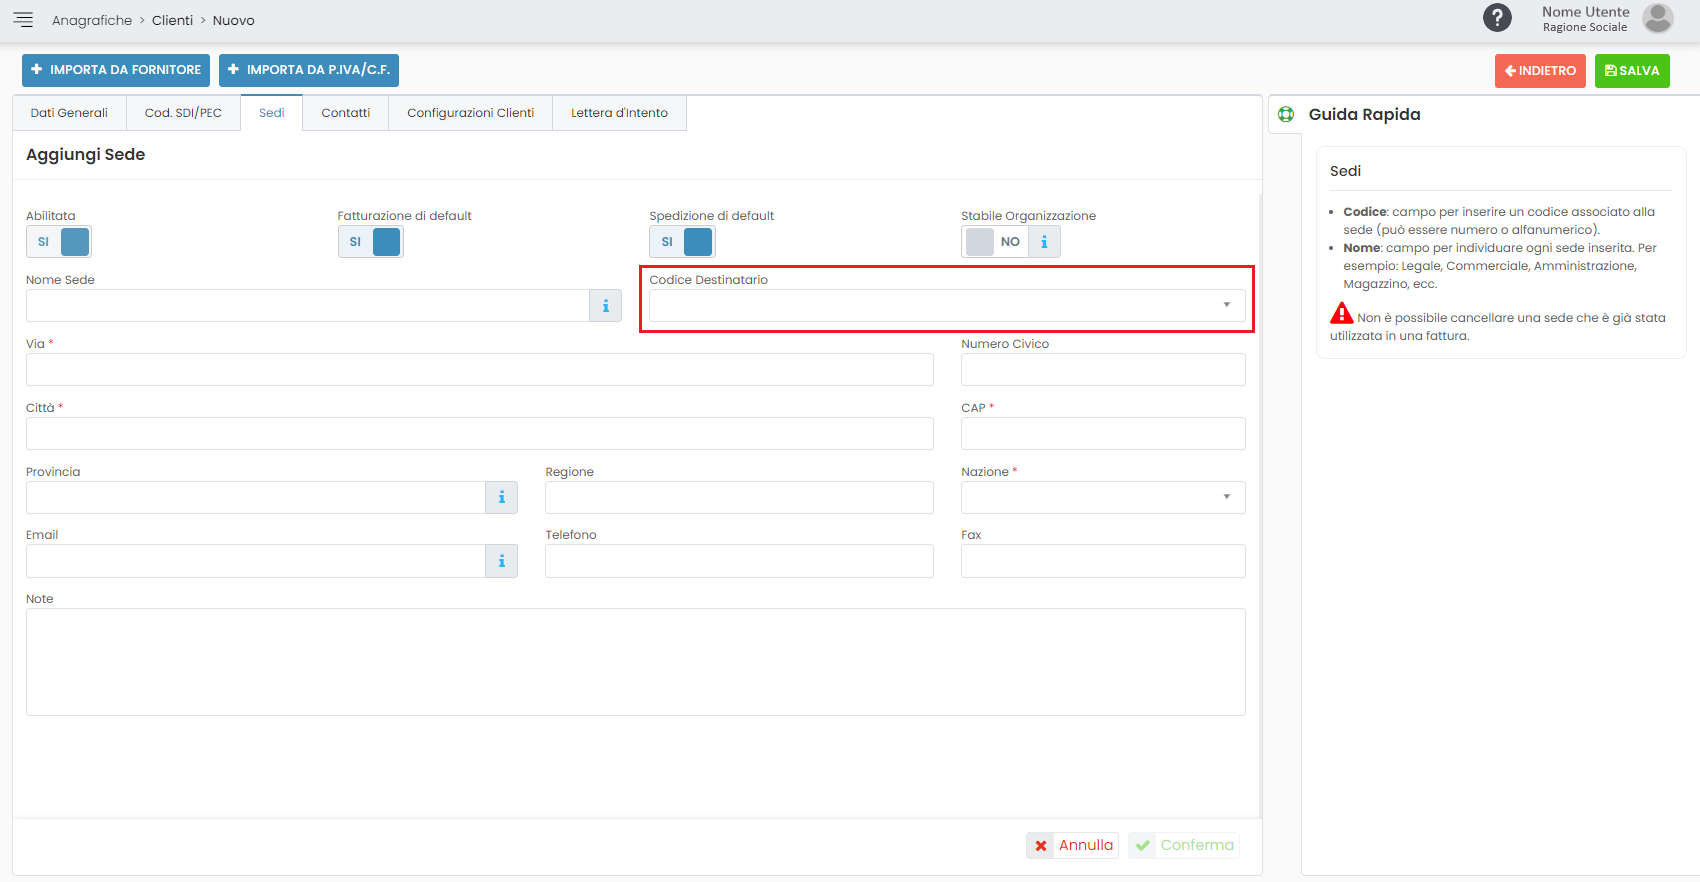Focus the Numero Civico field
The height and width of the screenshot is (882, 1700).
pyautogui.click(x=1103, y=370)
